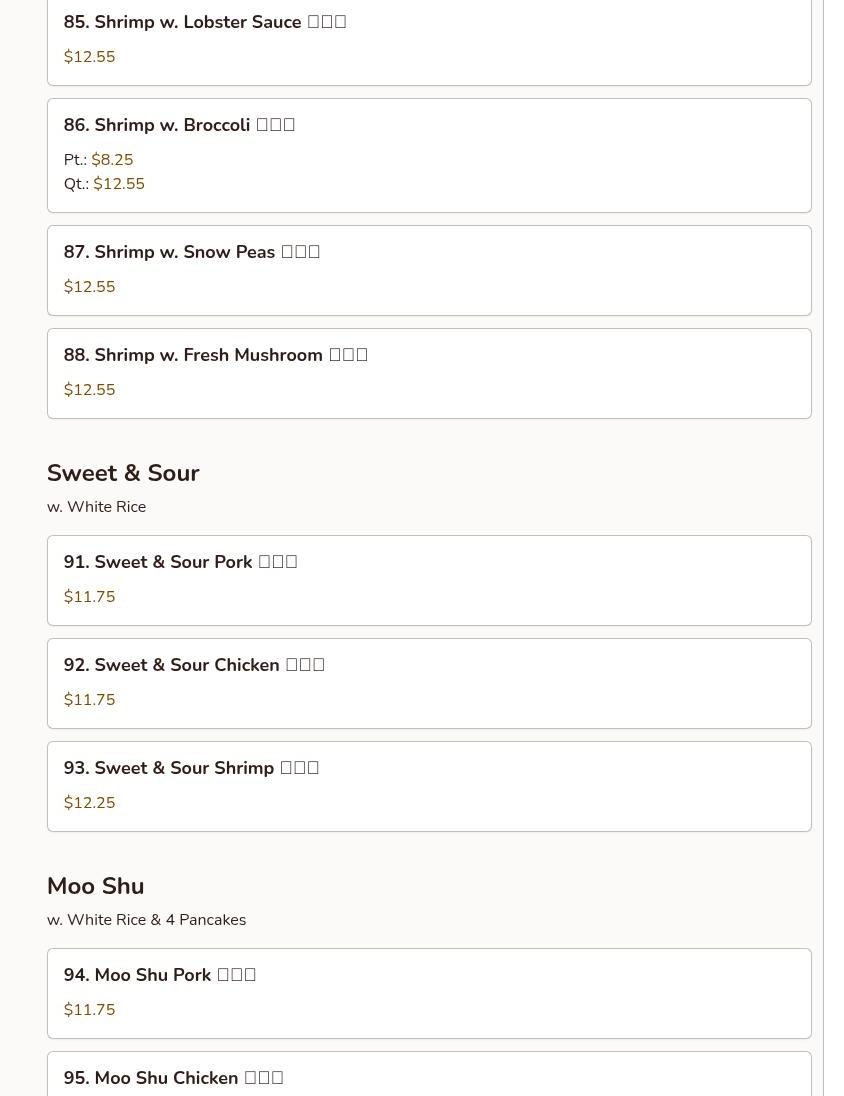844x1096 pixels.
Task: Click the $12.25 price under Sweet & Sour Shrimp
Action: pos(90,803)
